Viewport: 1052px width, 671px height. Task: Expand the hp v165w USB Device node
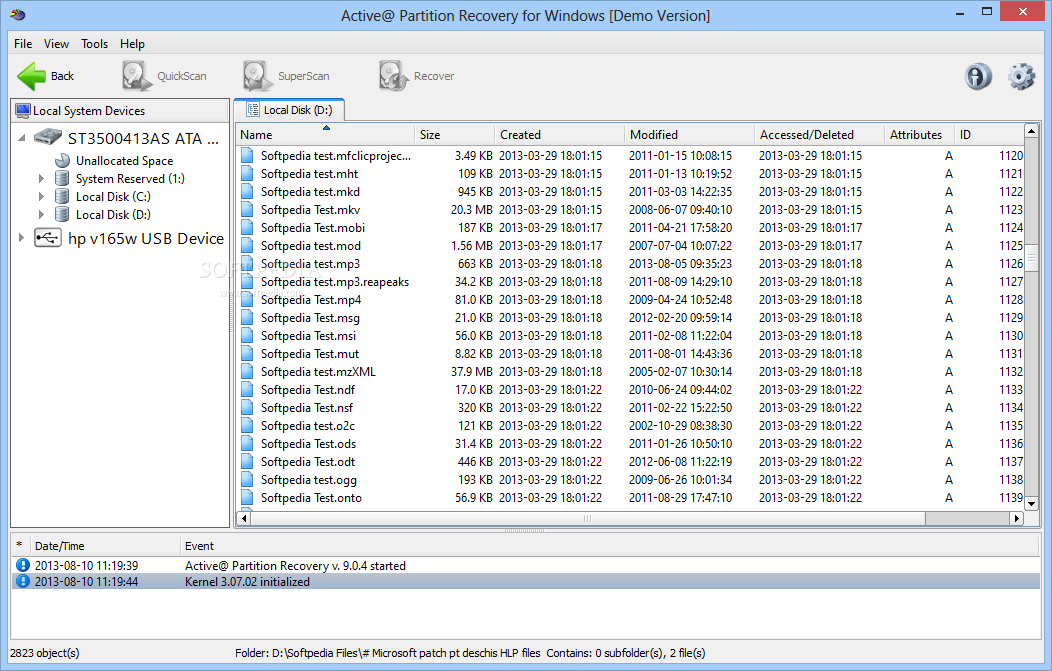[x=21, y=238]
